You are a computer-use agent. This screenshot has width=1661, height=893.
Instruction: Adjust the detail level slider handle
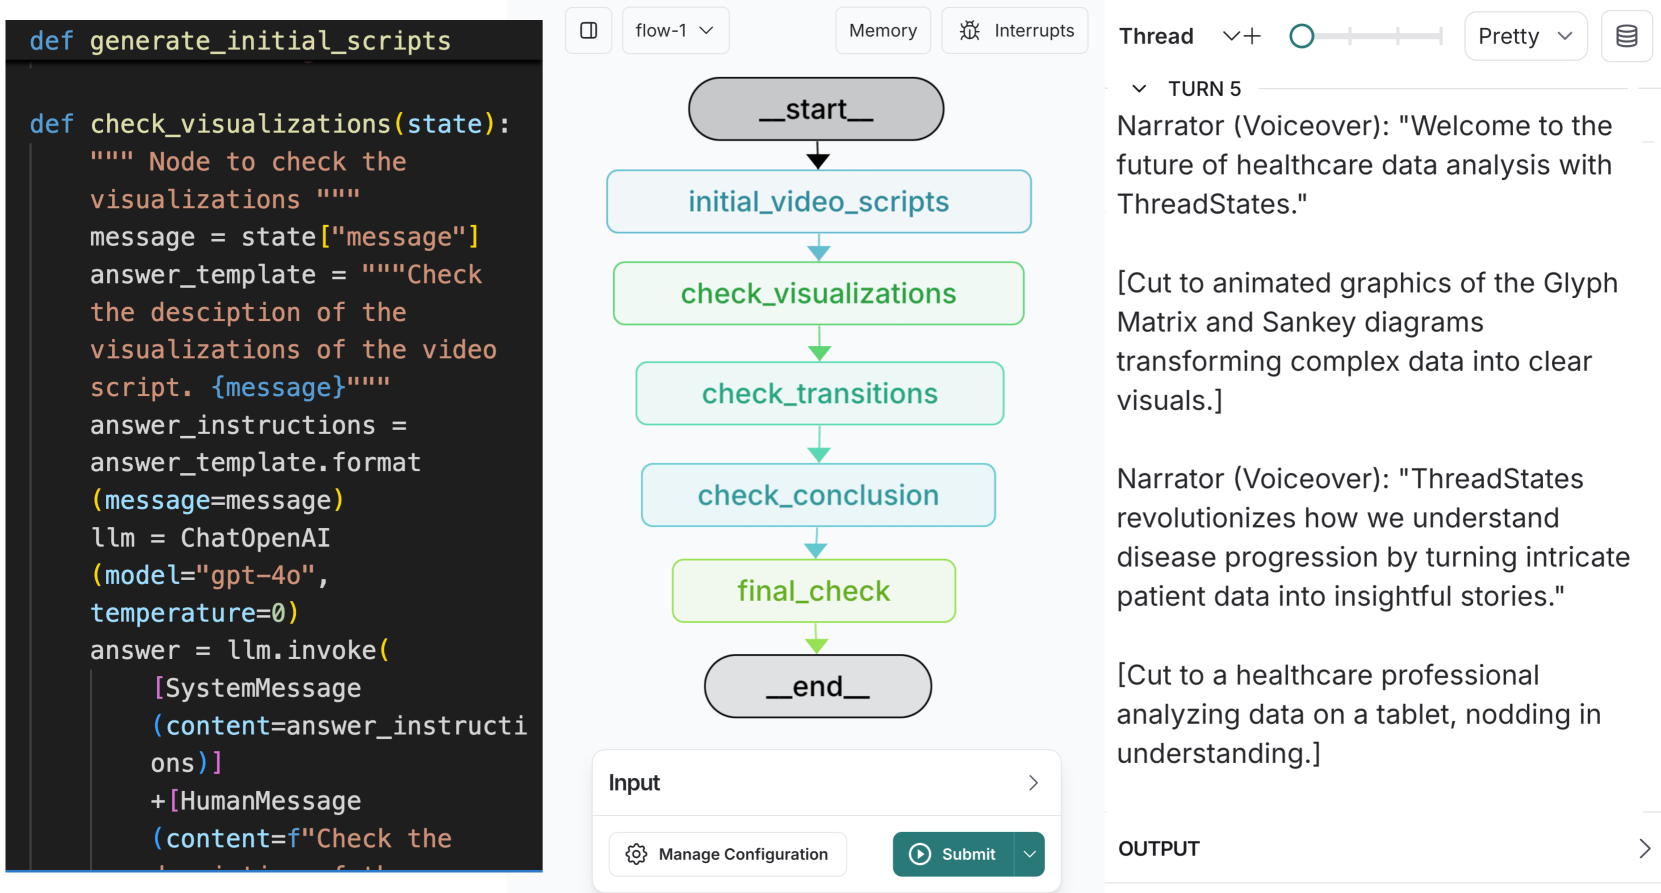pos(1301,37)
